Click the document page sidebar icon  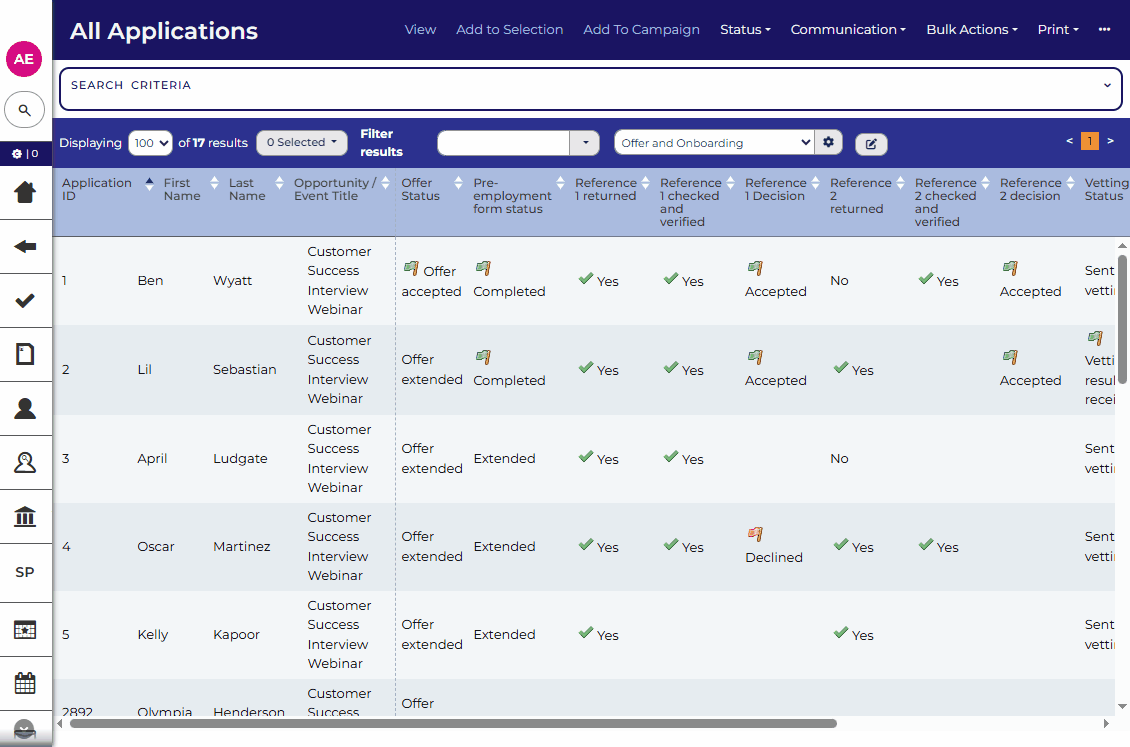[x=25, y=354]
